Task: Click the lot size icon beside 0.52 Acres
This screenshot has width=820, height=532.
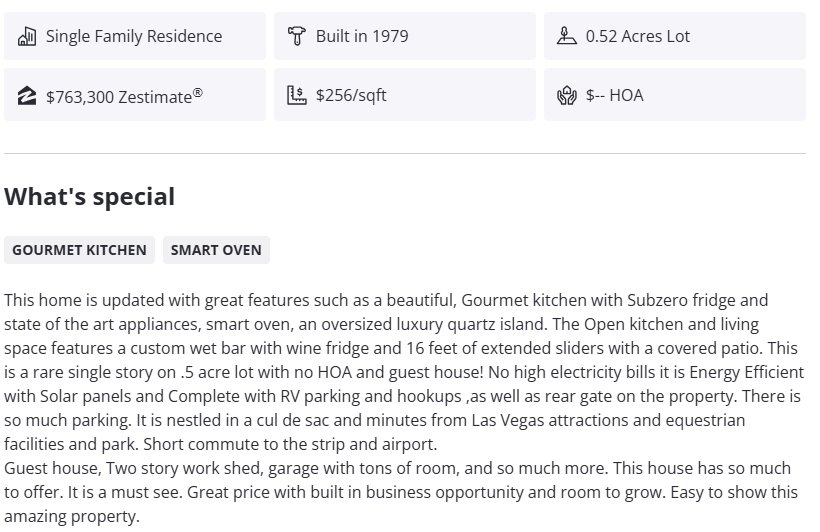Action: 567,37
